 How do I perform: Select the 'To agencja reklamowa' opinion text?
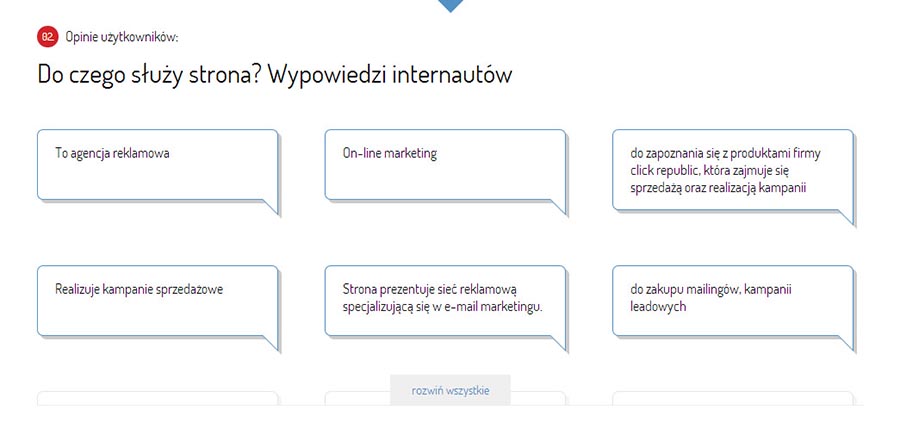pyautogui.click(x=112, y=154)
